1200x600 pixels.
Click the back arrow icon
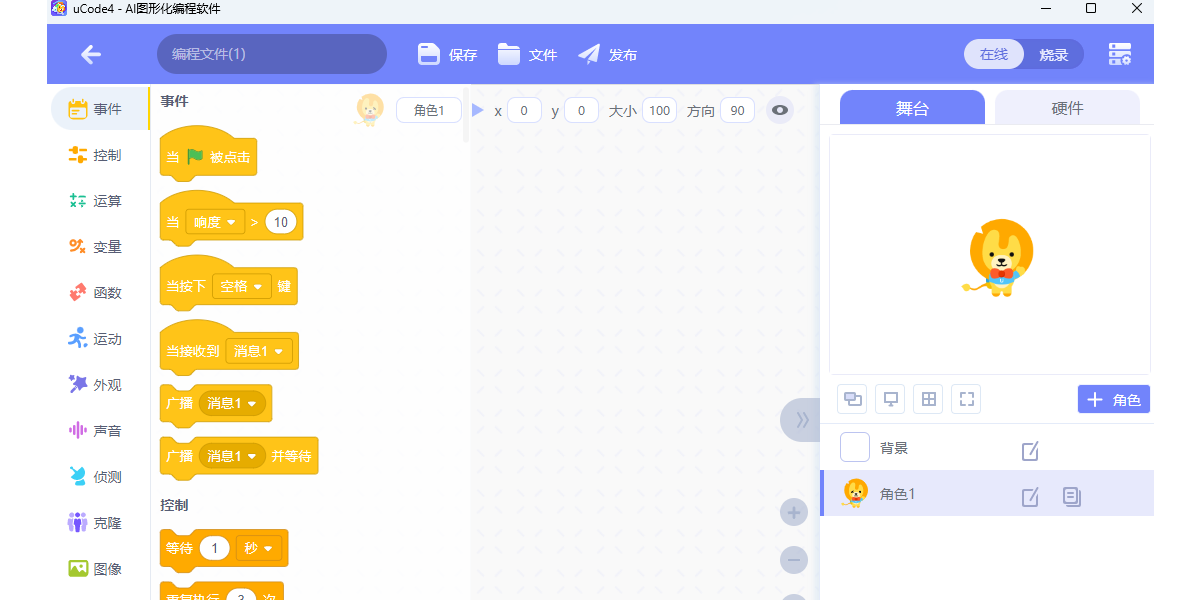(x=91, y=55)
